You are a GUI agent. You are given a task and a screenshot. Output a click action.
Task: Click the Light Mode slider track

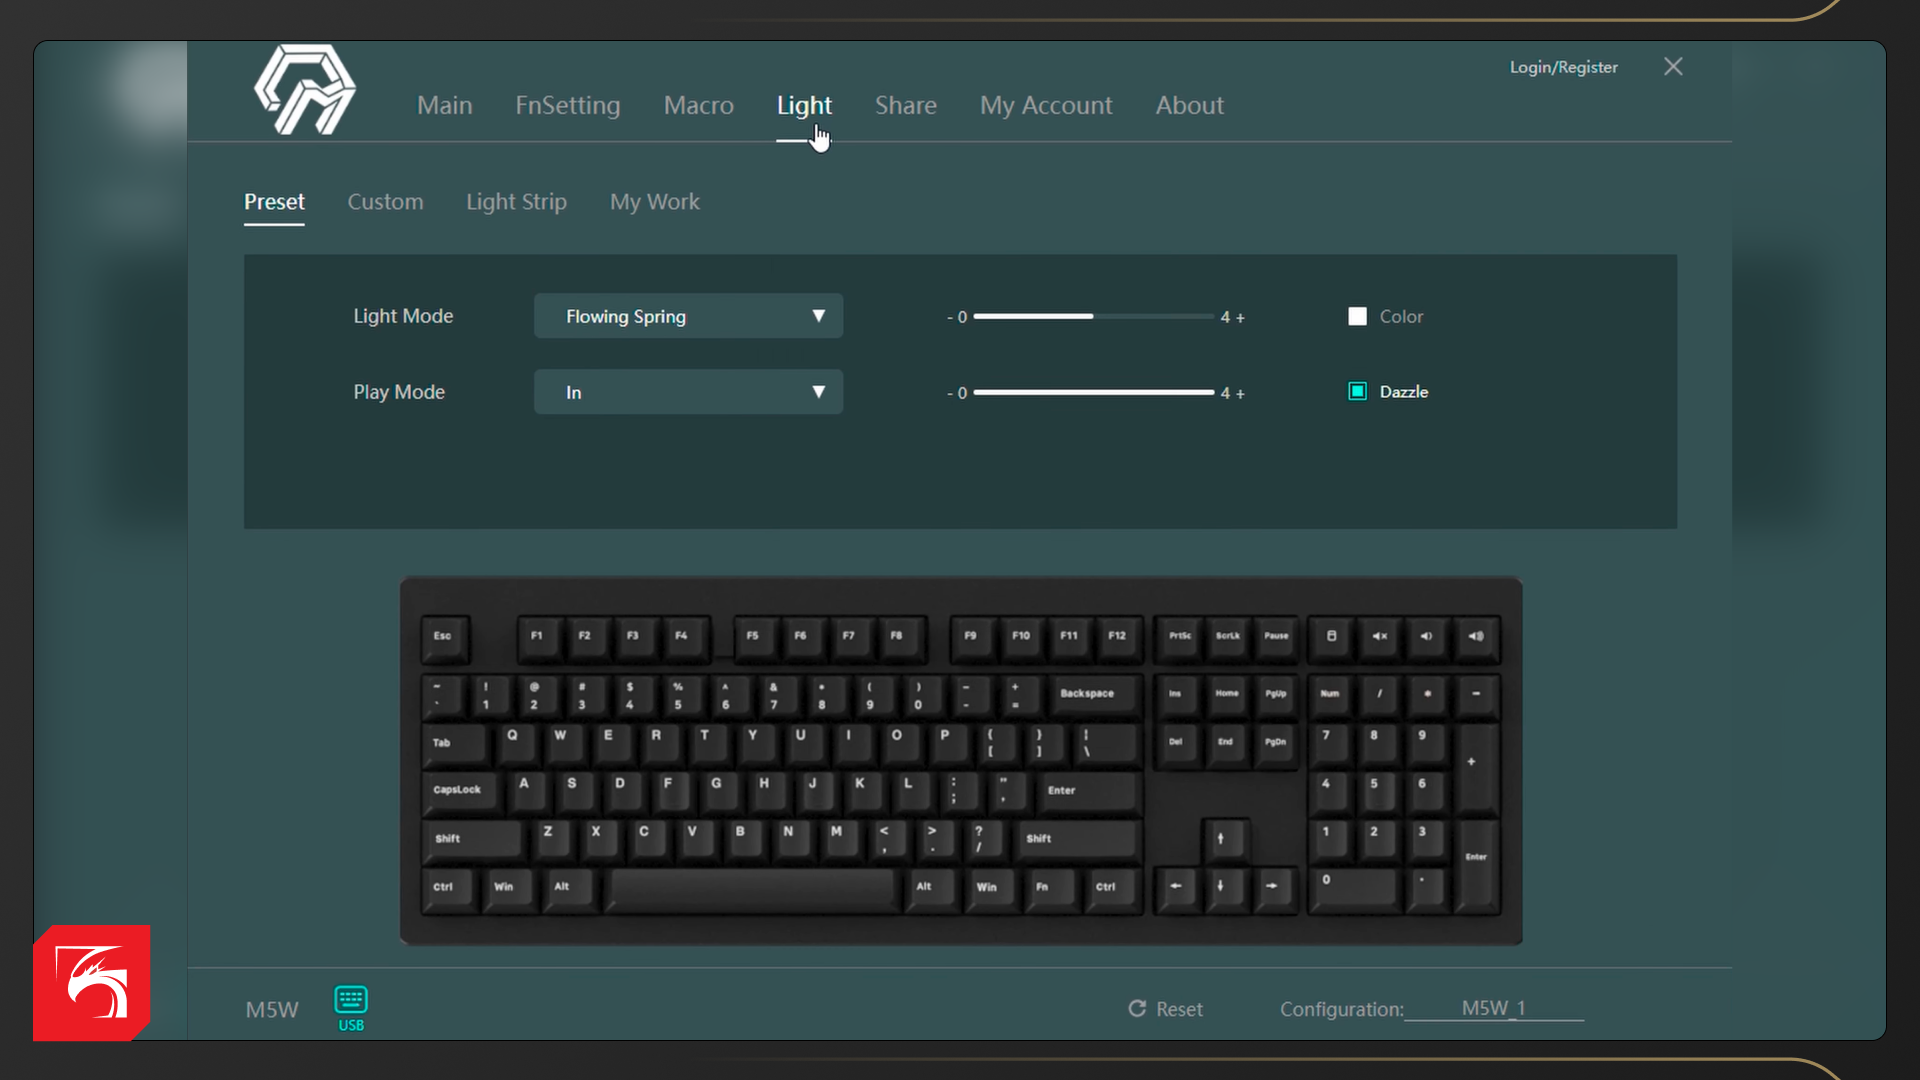point(1093,316)
